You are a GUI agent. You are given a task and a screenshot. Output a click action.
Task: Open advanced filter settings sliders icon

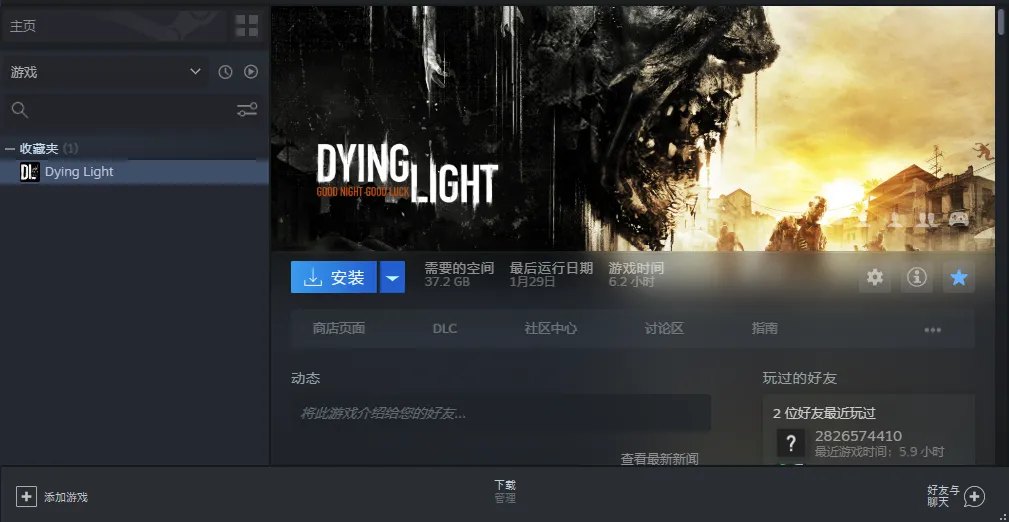pos(247,110)
